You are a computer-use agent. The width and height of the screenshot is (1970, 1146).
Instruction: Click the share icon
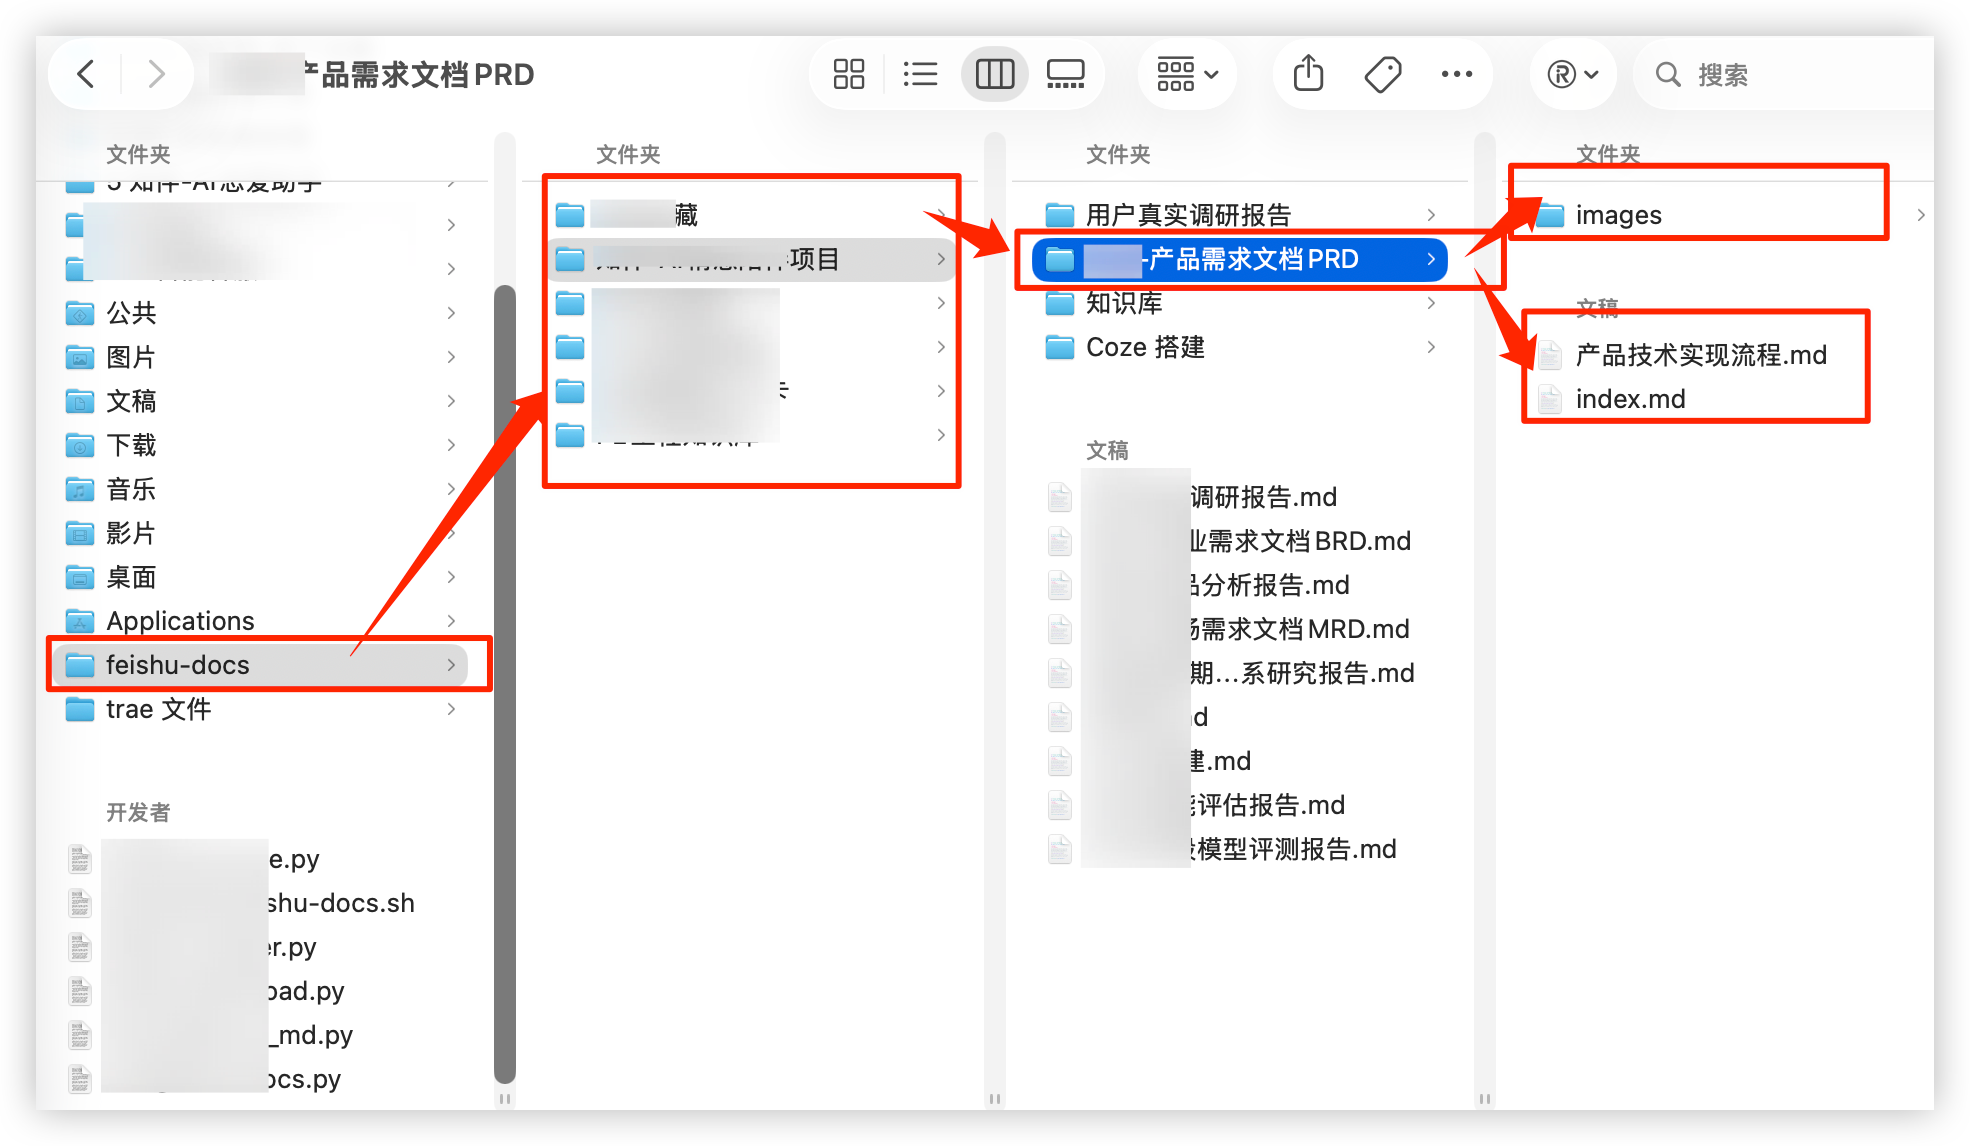(x=1308, y=74)
